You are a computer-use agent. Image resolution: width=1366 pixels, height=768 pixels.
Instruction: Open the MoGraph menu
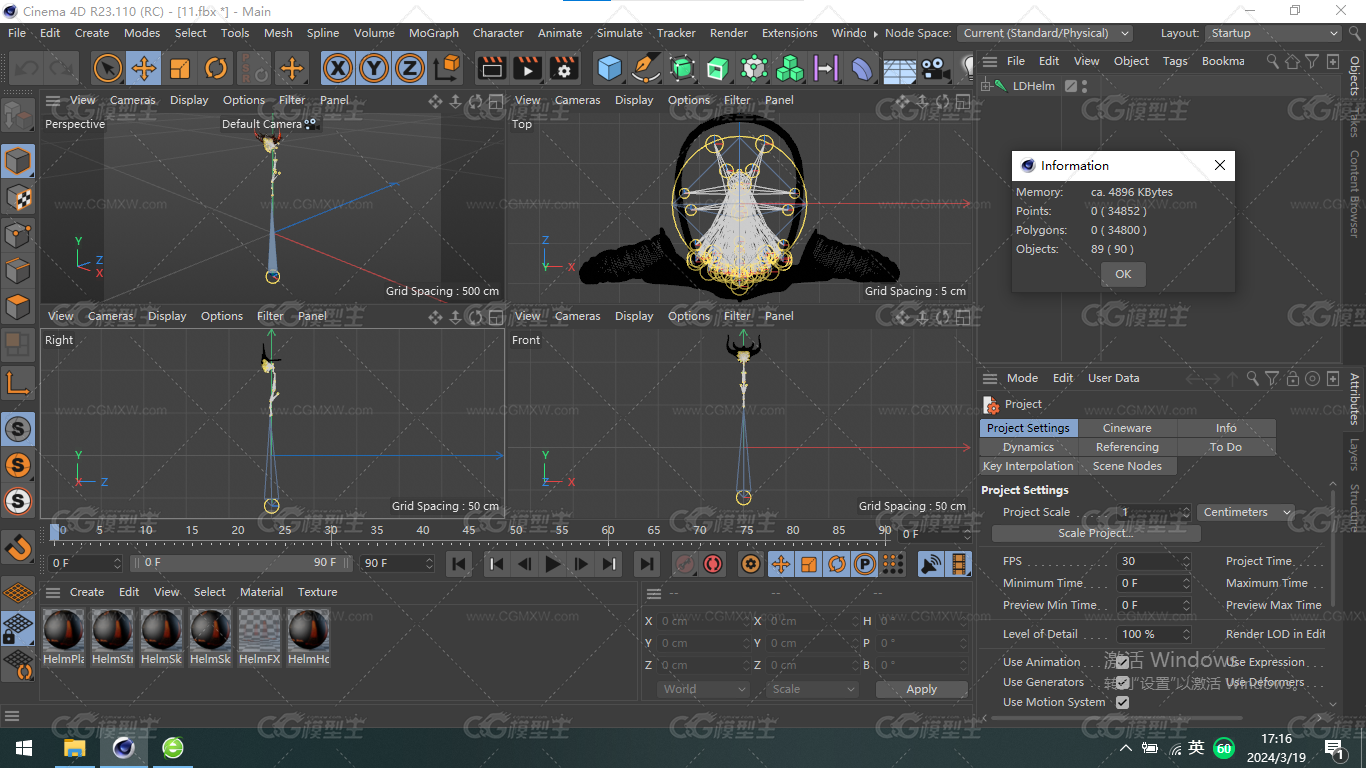(x=433, y=33)
